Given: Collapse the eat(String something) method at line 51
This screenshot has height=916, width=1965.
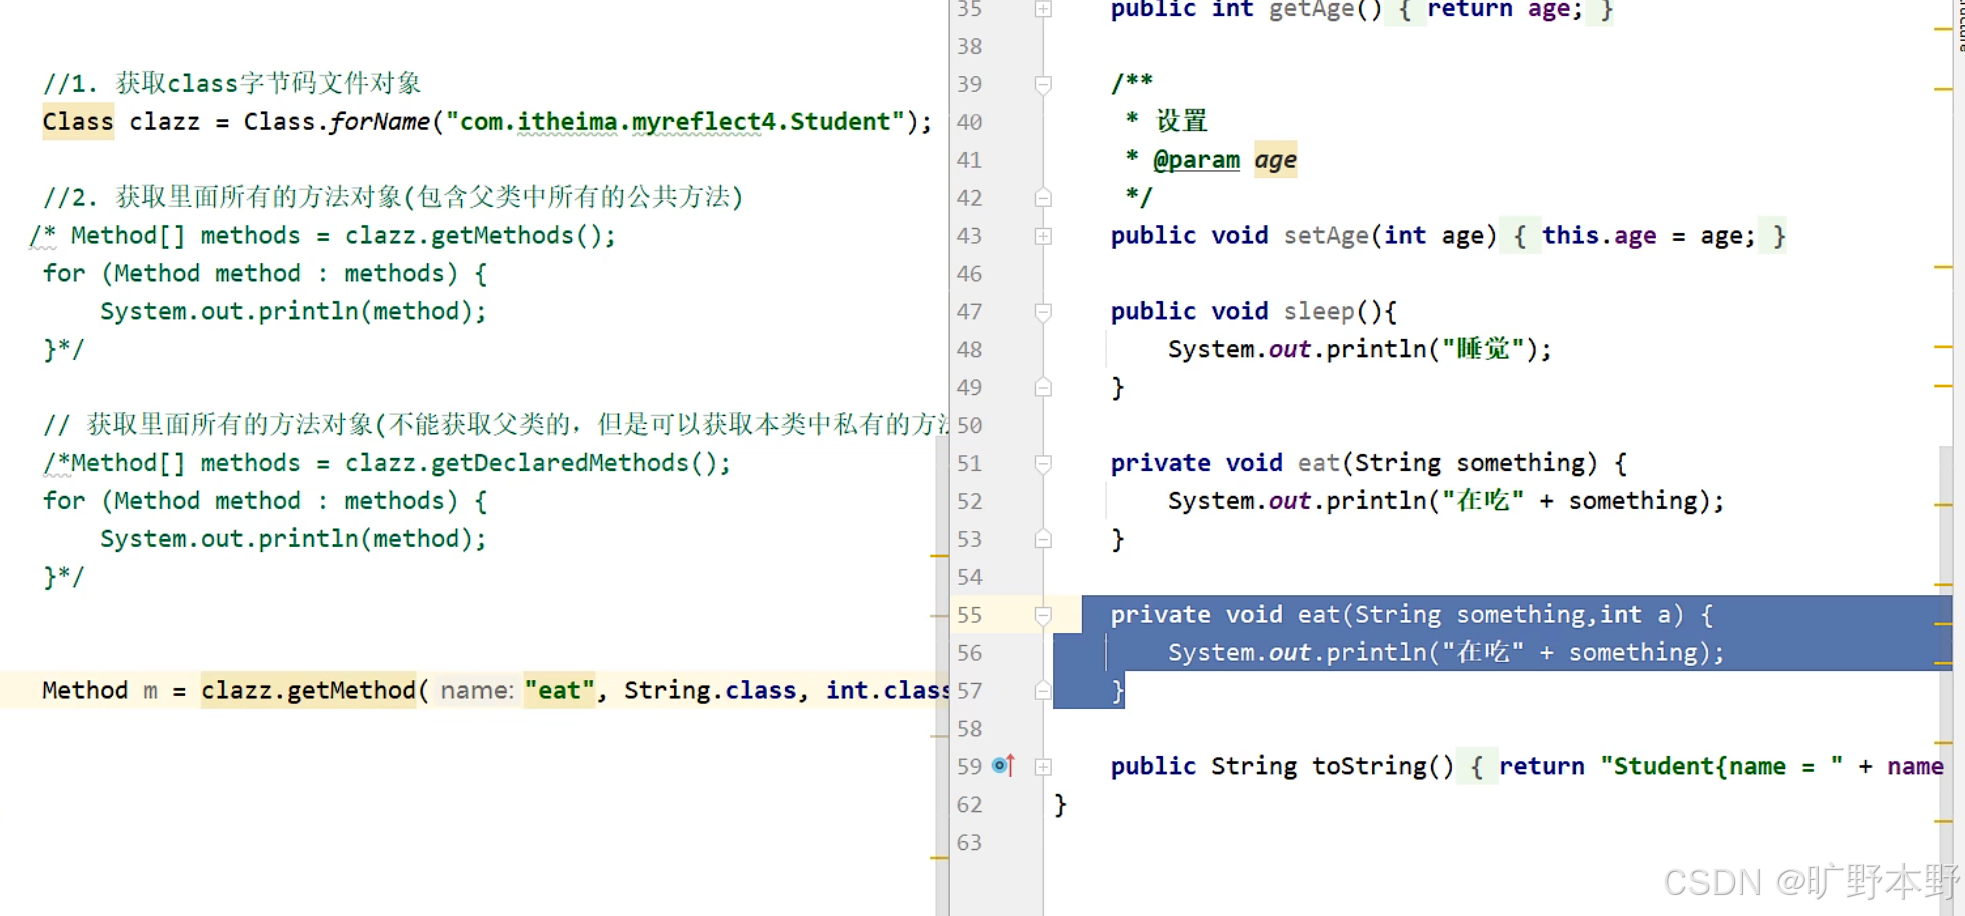Looking at the screenshot, I should pyautogui.click(x=1043, y=464).
